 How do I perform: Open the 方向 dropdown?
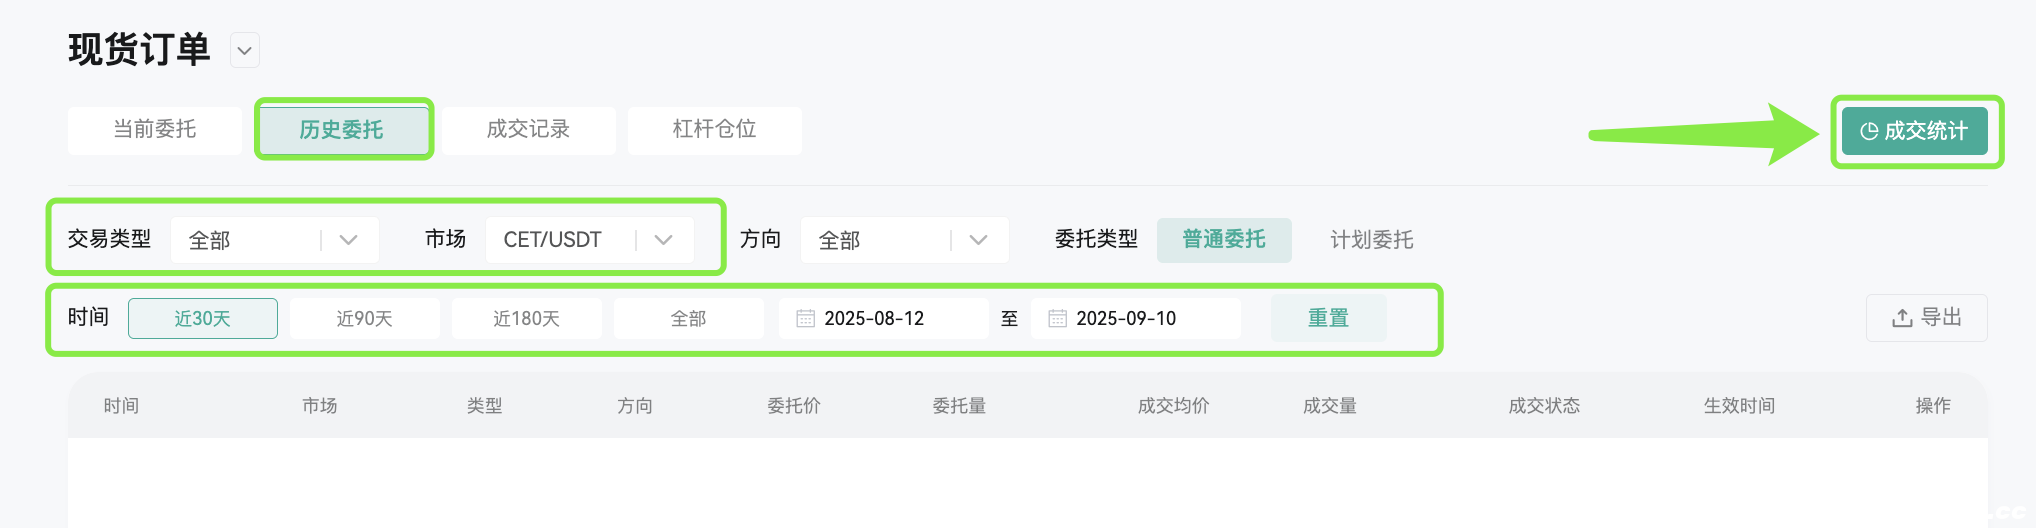click(904, 240)
